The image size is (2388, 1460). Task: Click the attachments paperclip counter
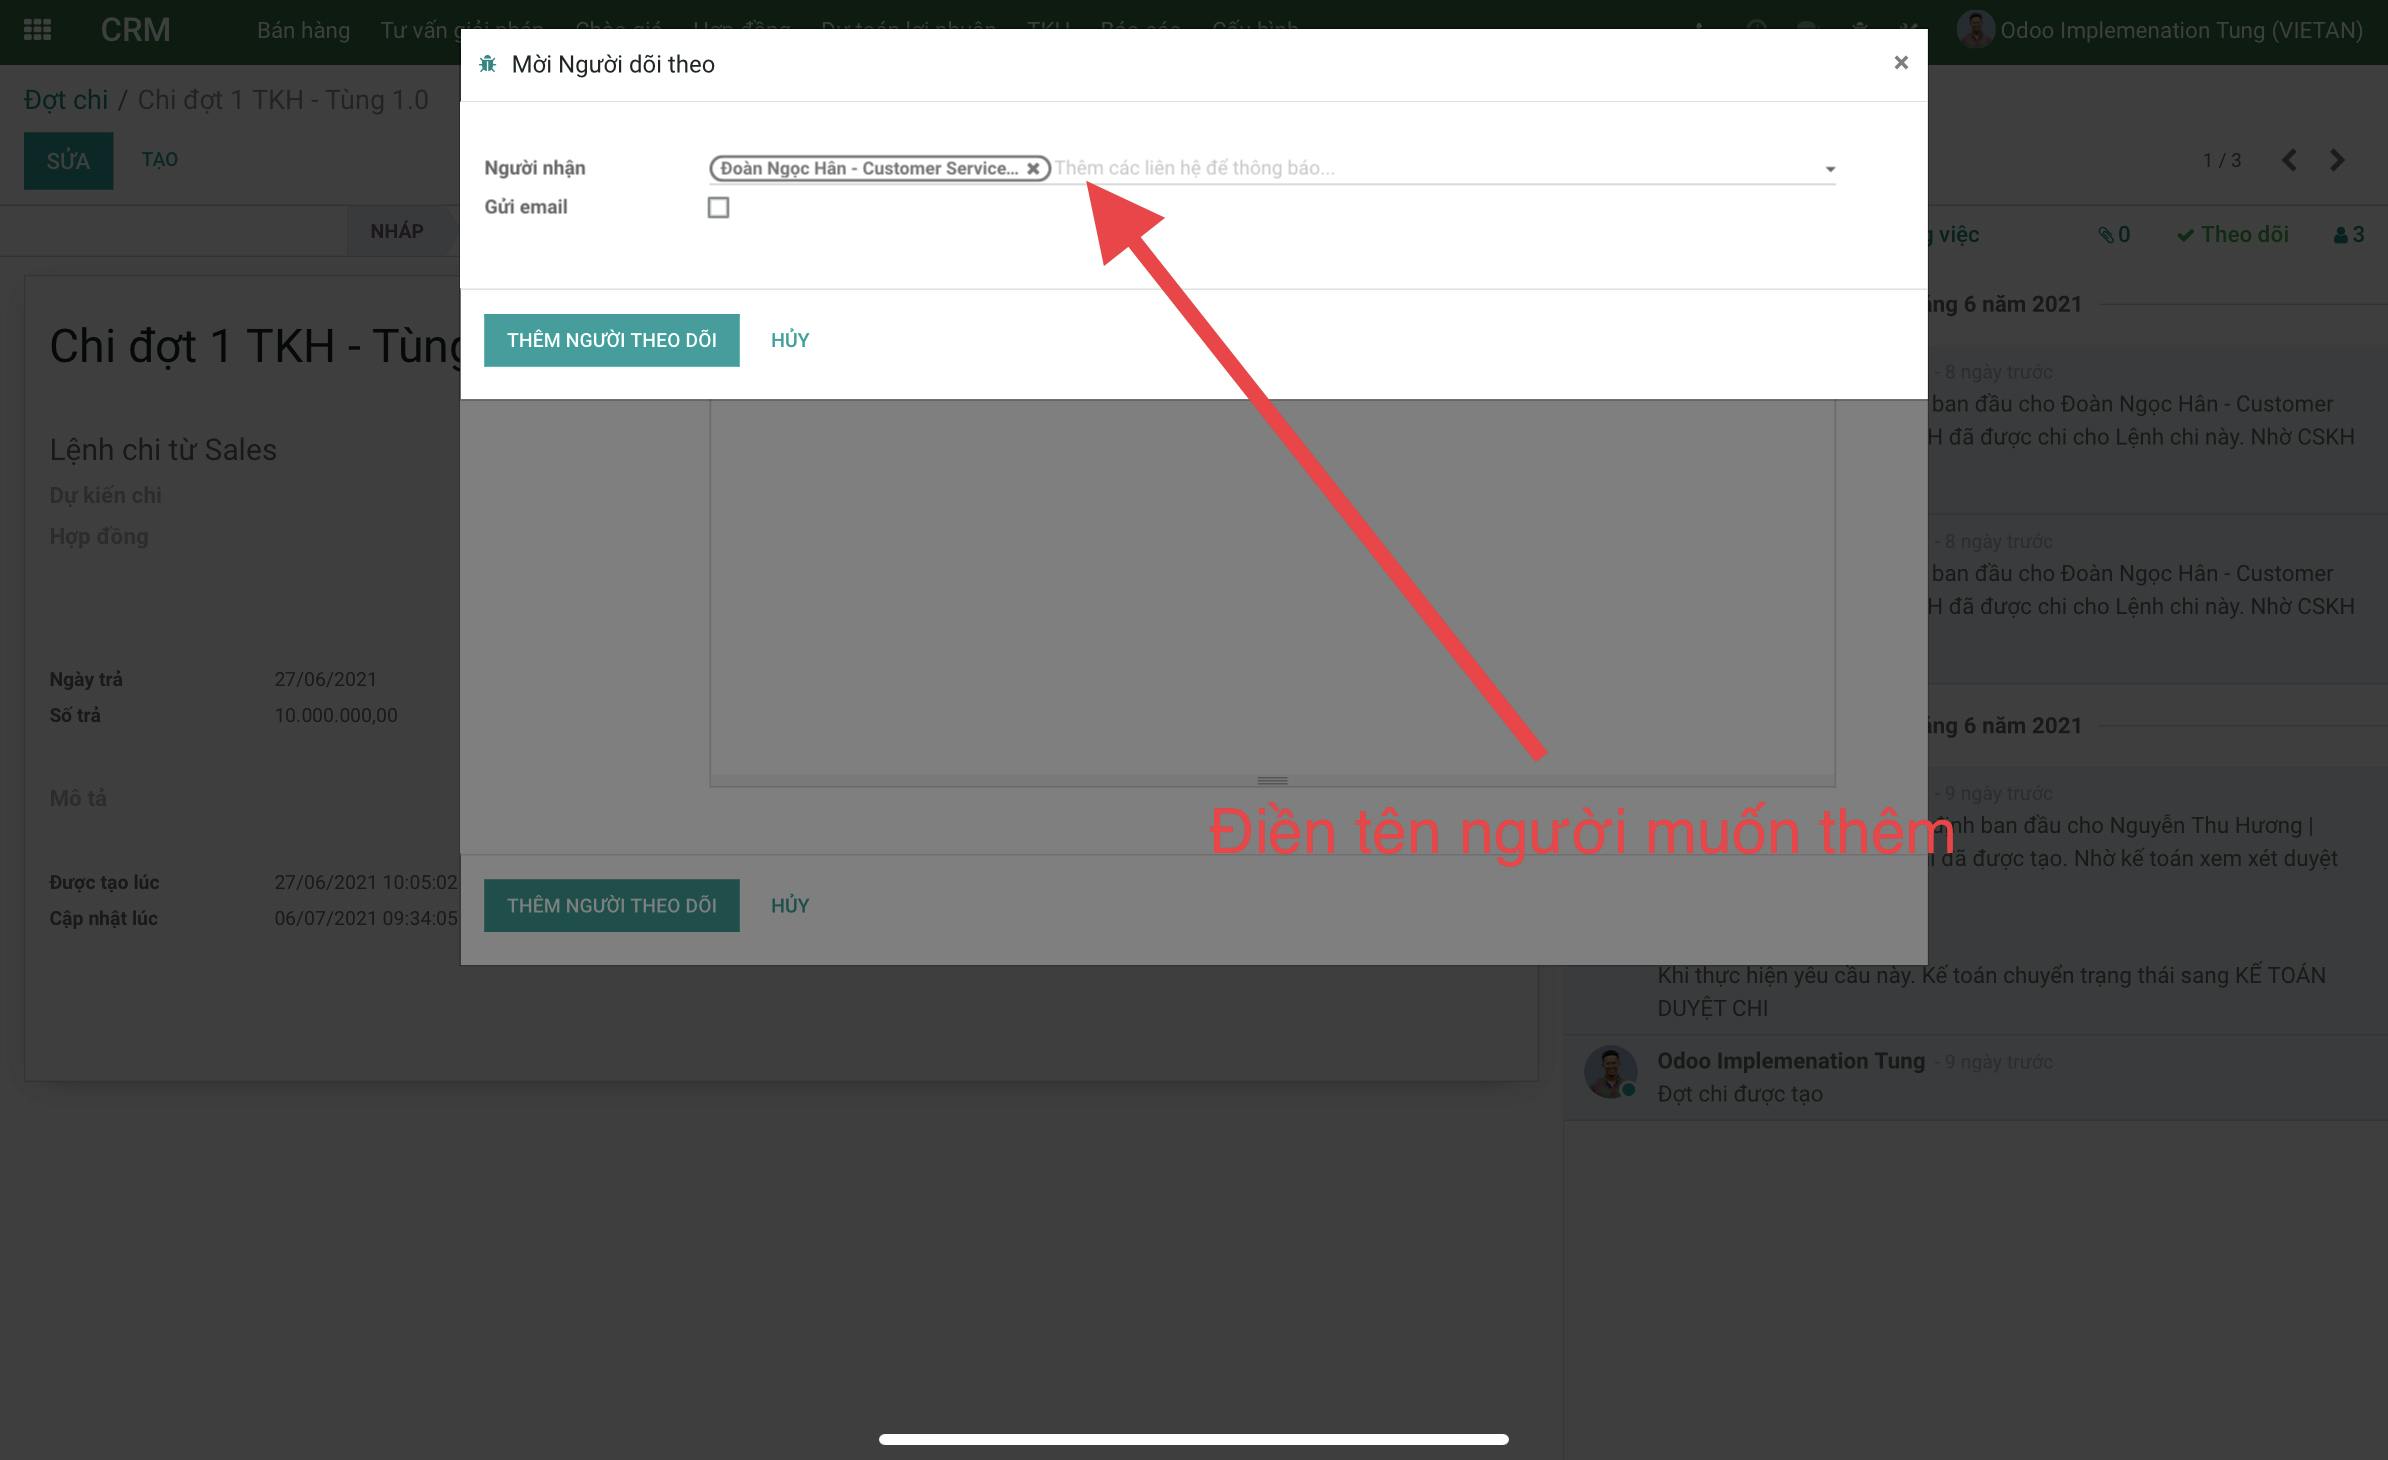click(x=2114, y=234)
